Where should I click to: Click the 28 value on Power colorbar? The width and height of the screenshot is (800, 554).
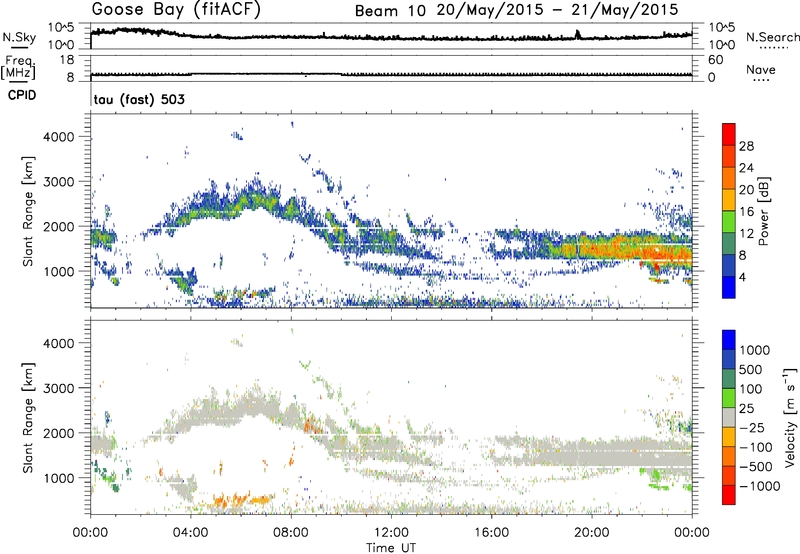click(746, 146)
